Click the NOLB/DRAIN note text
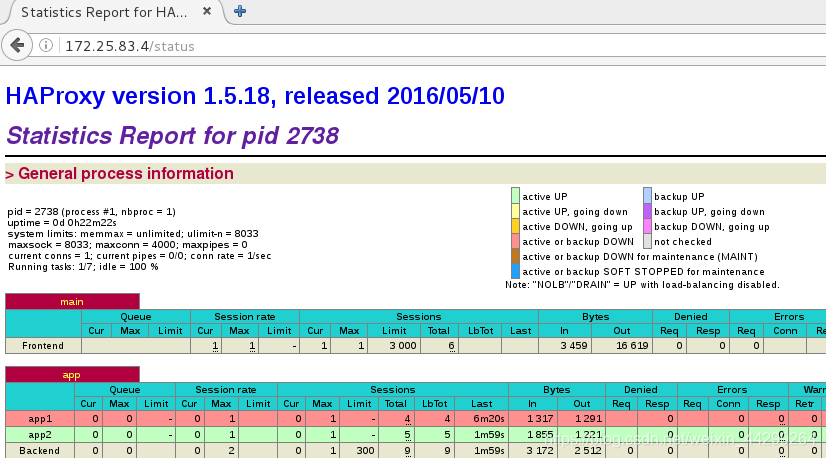This screenshot has height=458, width=826. [x=642, y=285]
